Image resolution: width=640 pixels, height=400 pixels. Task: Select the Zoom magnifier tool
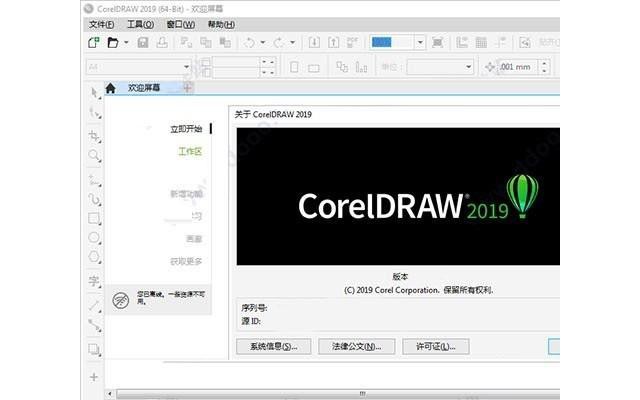pyautogui.click(x=95, y=156)
